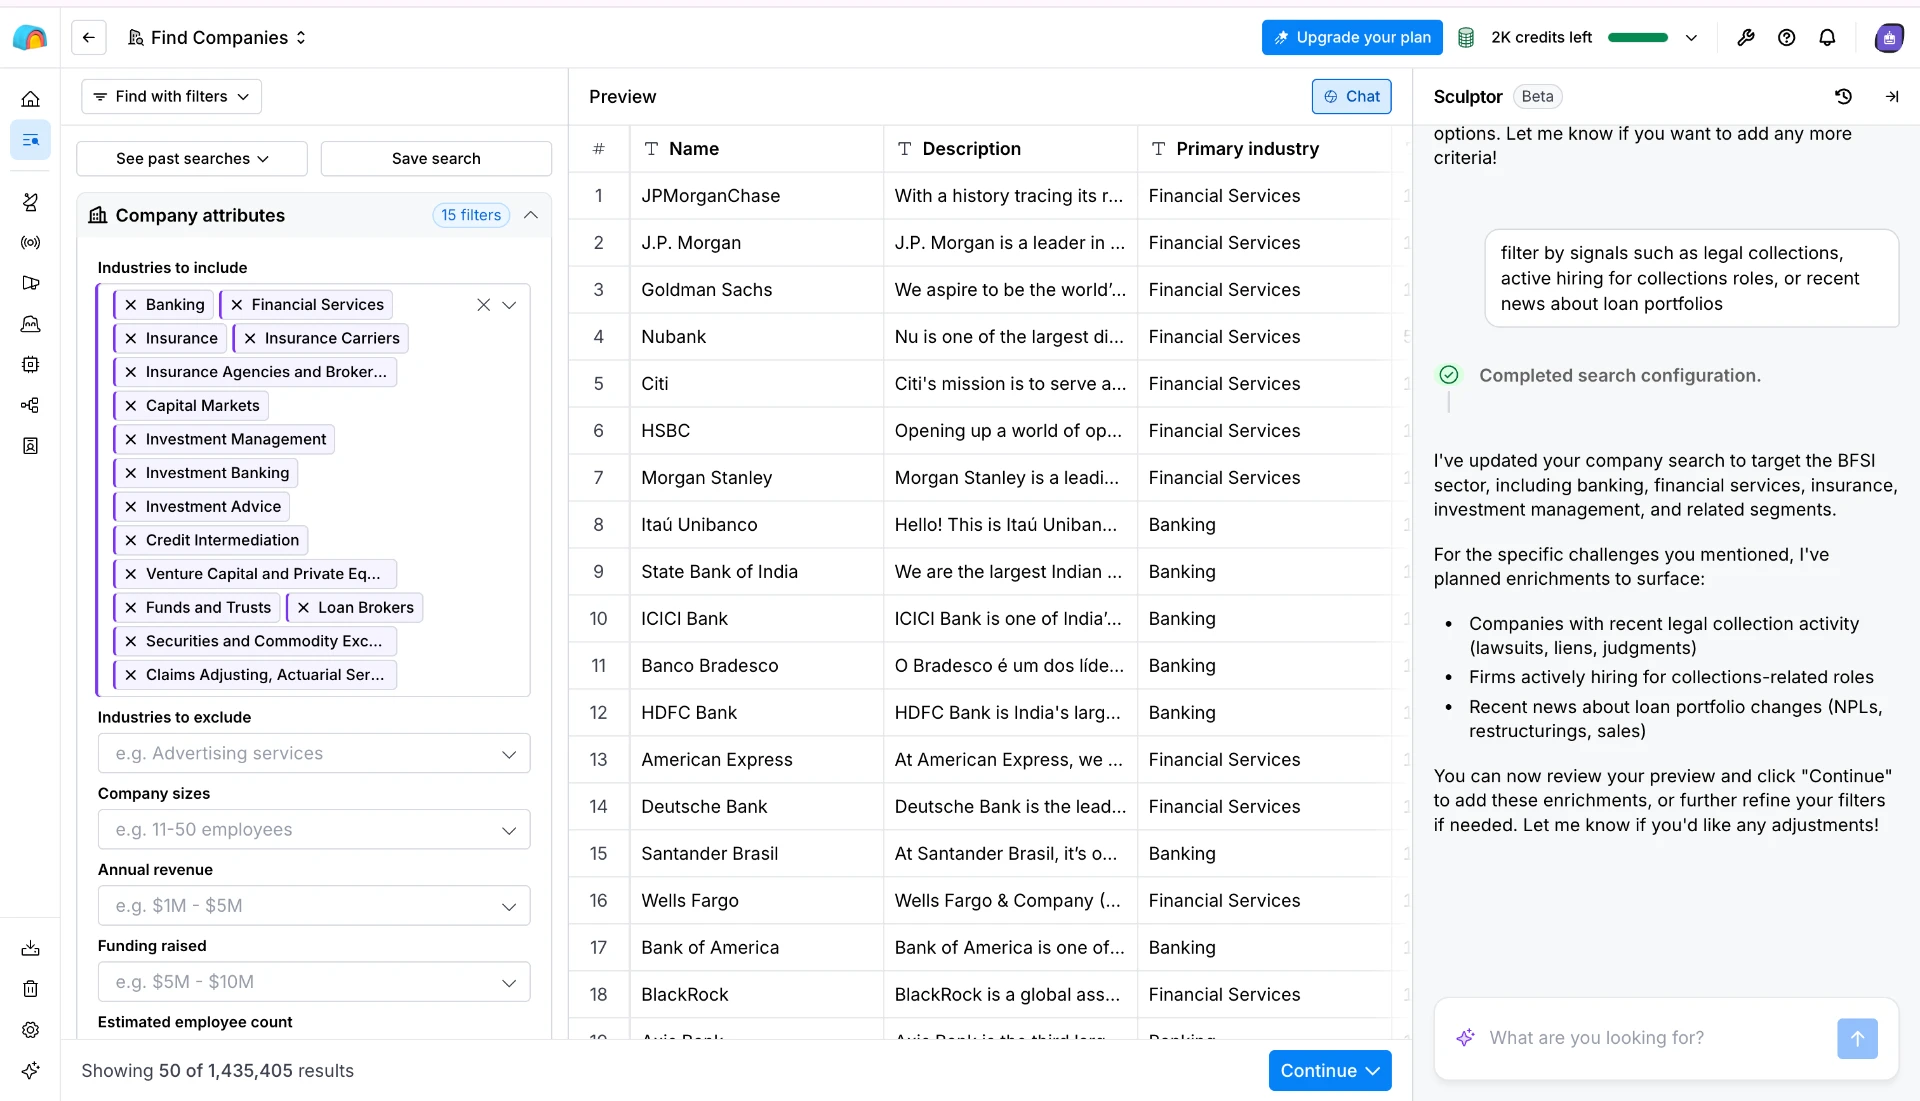Select the Nubank name cell
Image resolution: width=1920 pixels, height=1101 pixels.
pos(756,337)
